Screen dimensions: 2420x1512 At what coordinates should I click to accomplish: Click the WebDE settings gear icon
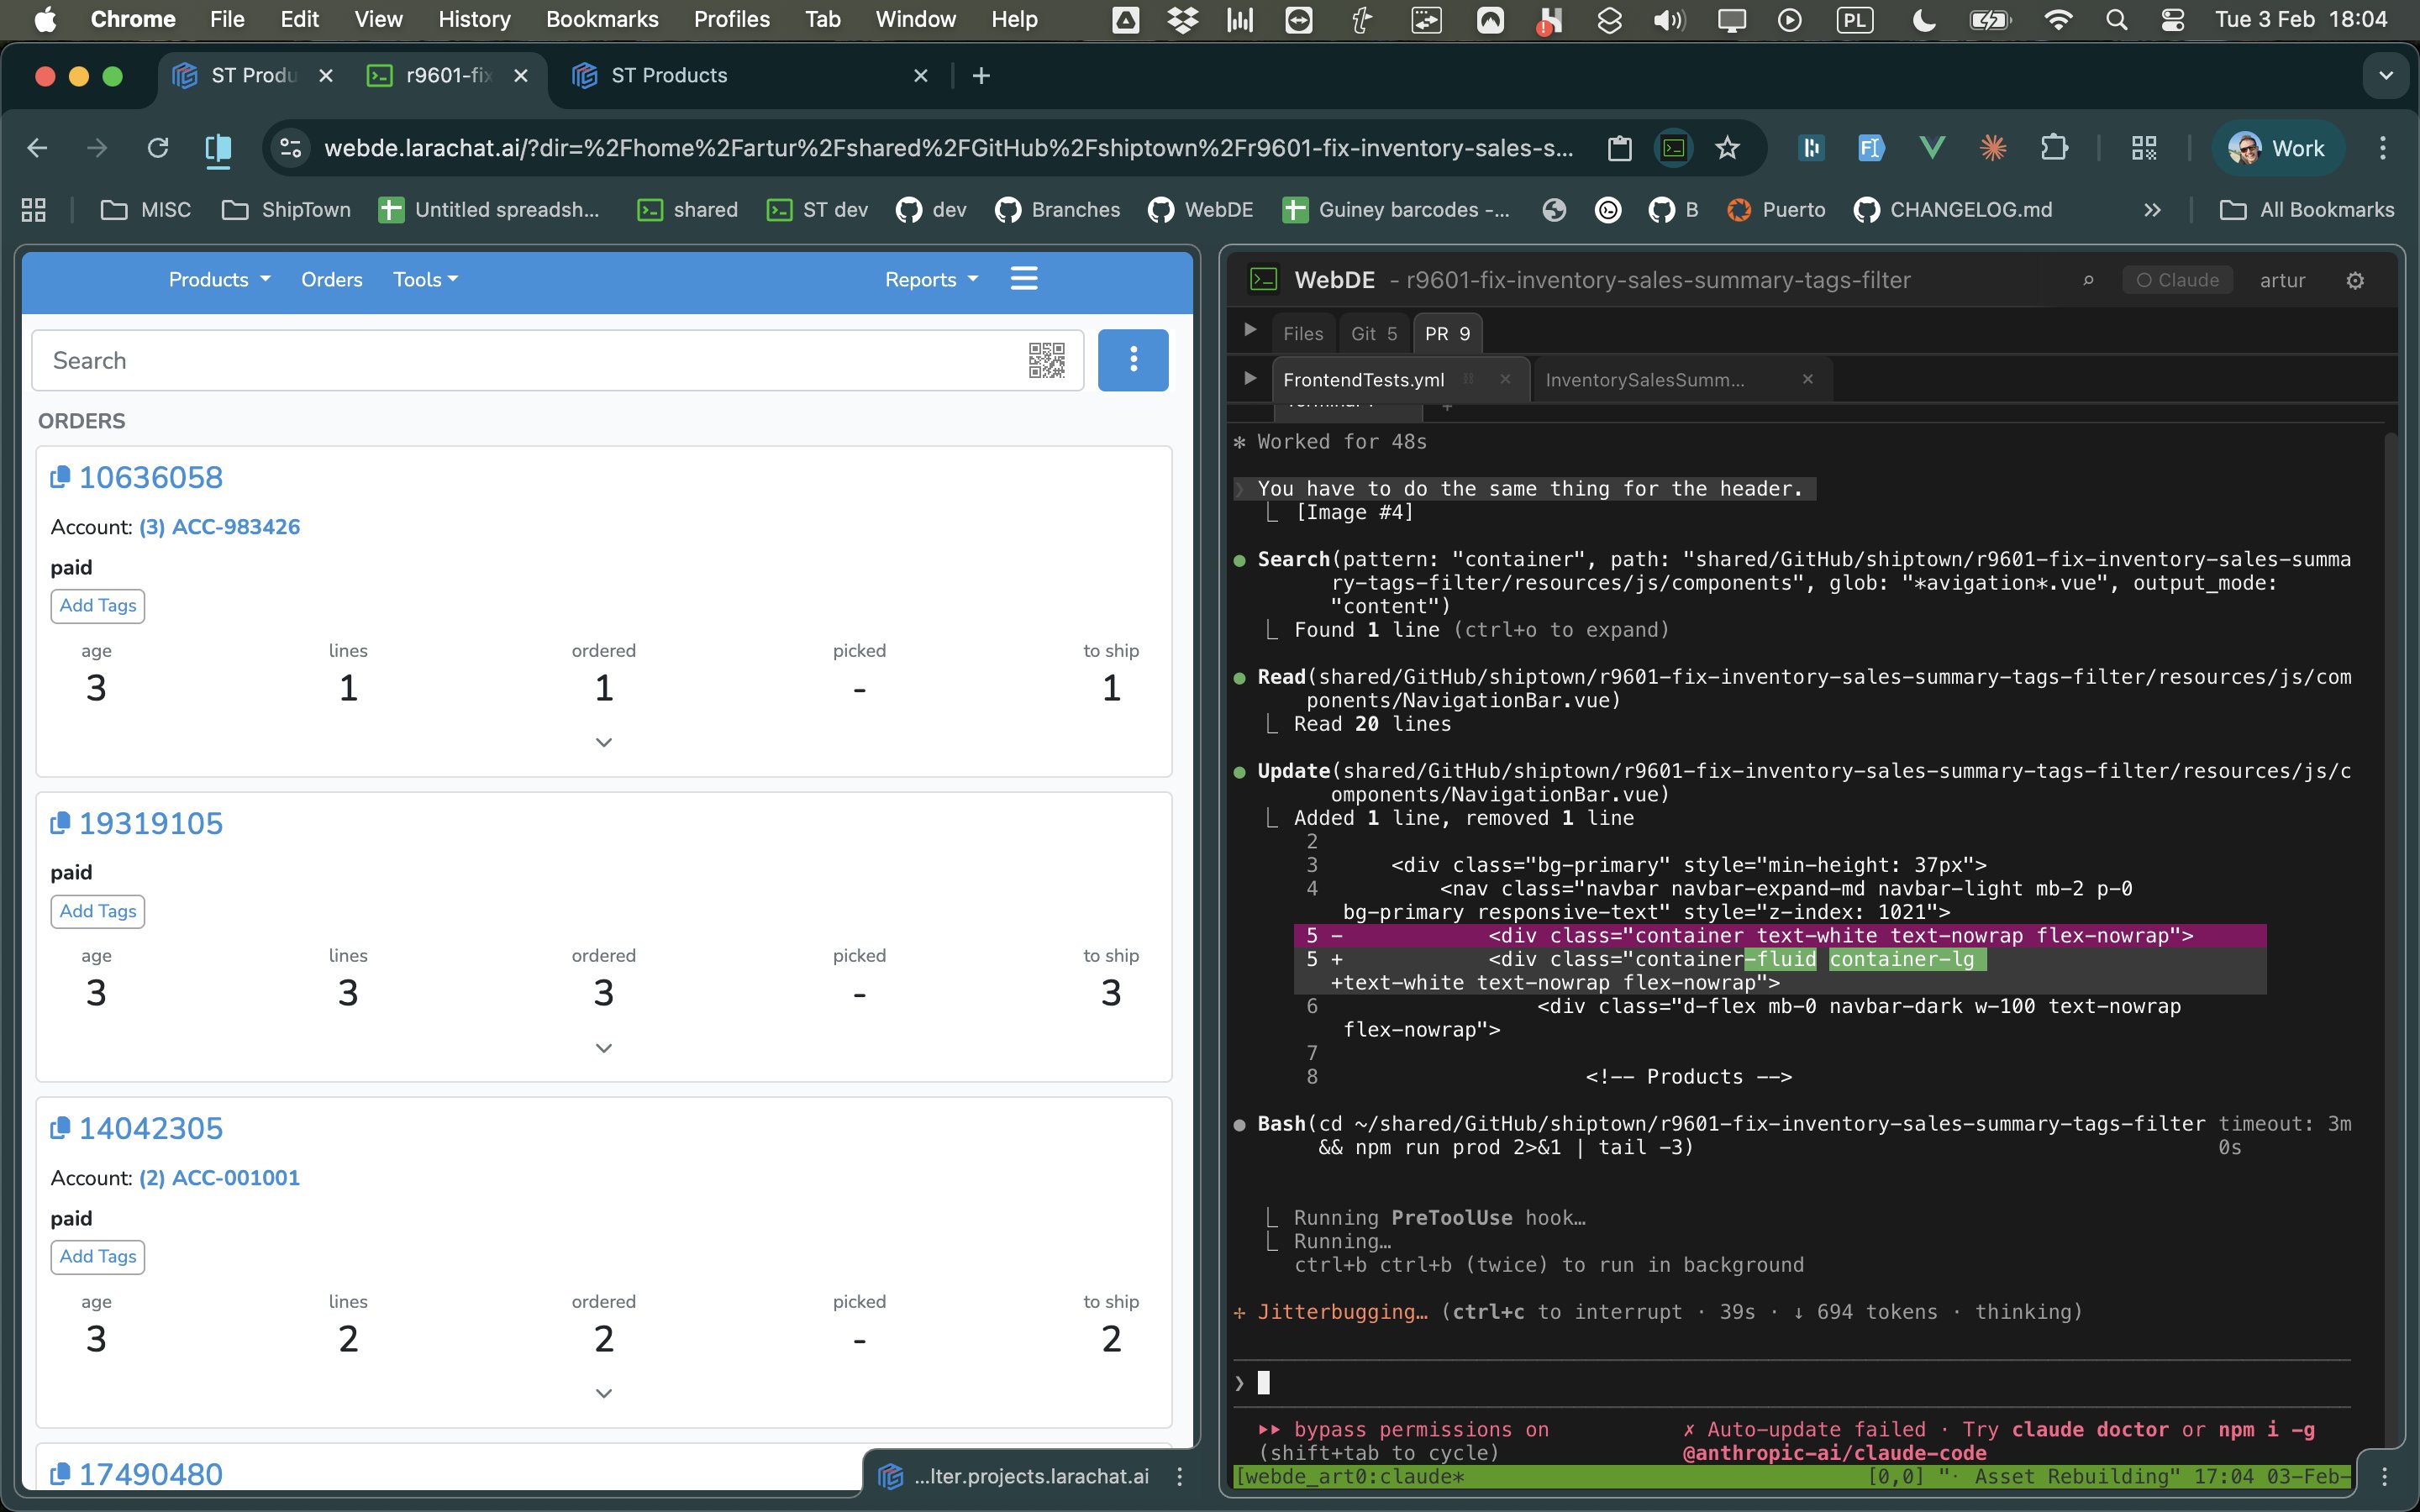[2355, 281]
